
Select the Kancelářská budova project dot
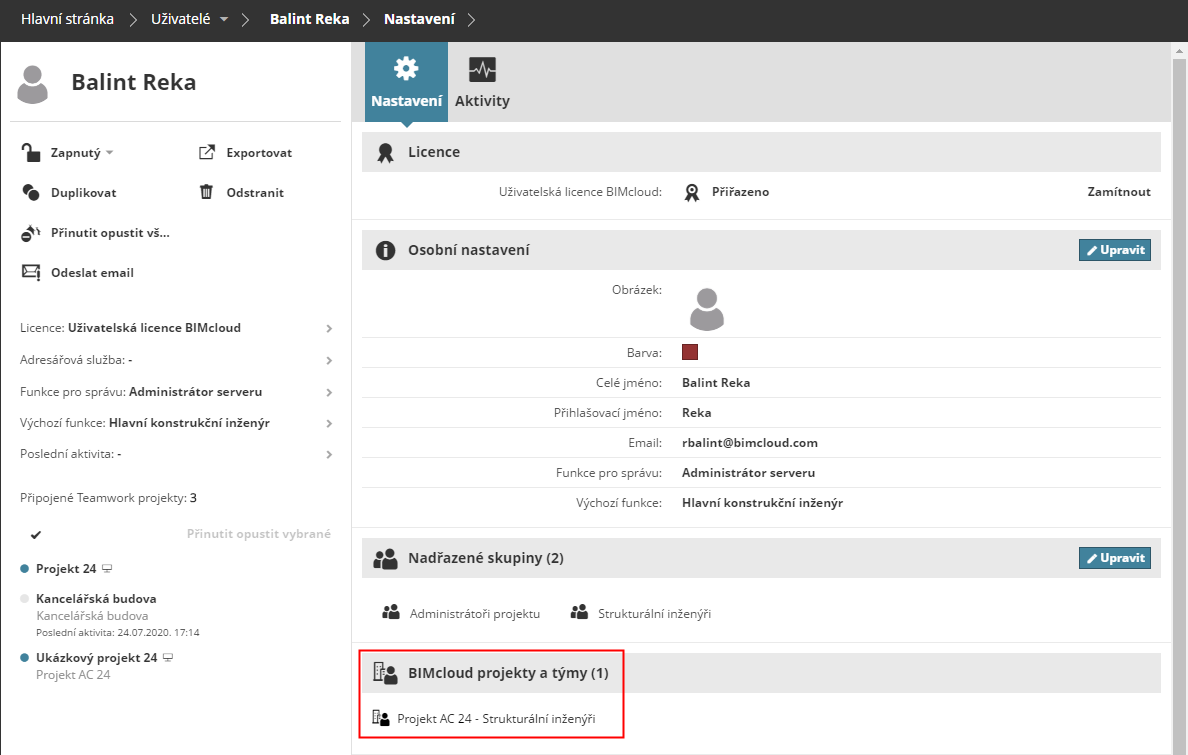pos(25,598)
